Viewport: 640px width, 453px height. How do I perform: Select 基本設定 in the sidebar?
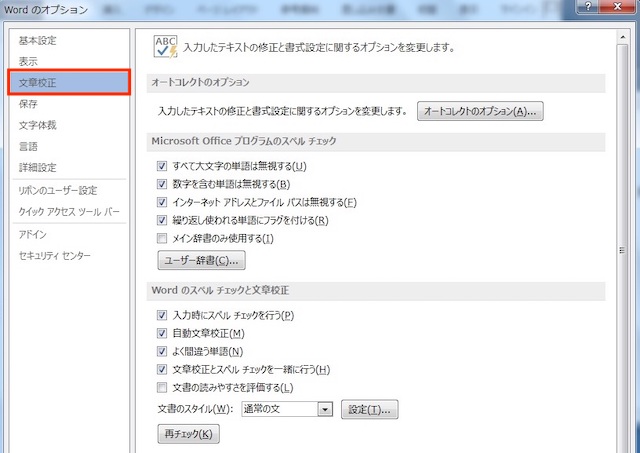pyautogui.click(x=37, y=41)
